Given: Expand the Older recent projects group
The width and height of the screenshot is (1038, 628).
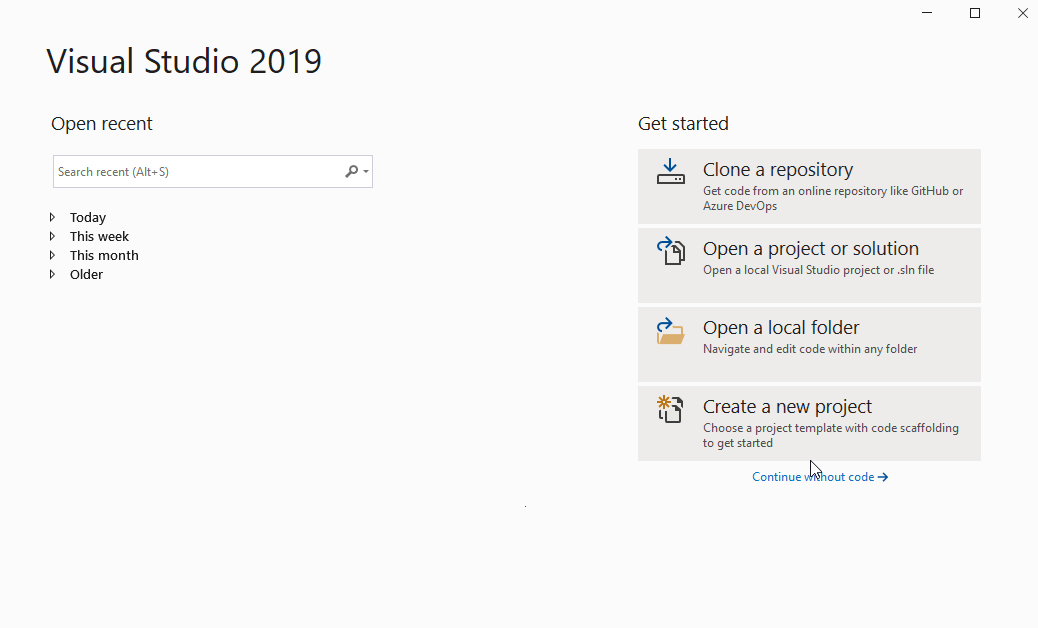Looking at the screenshot, I should [x=53, y=274].
